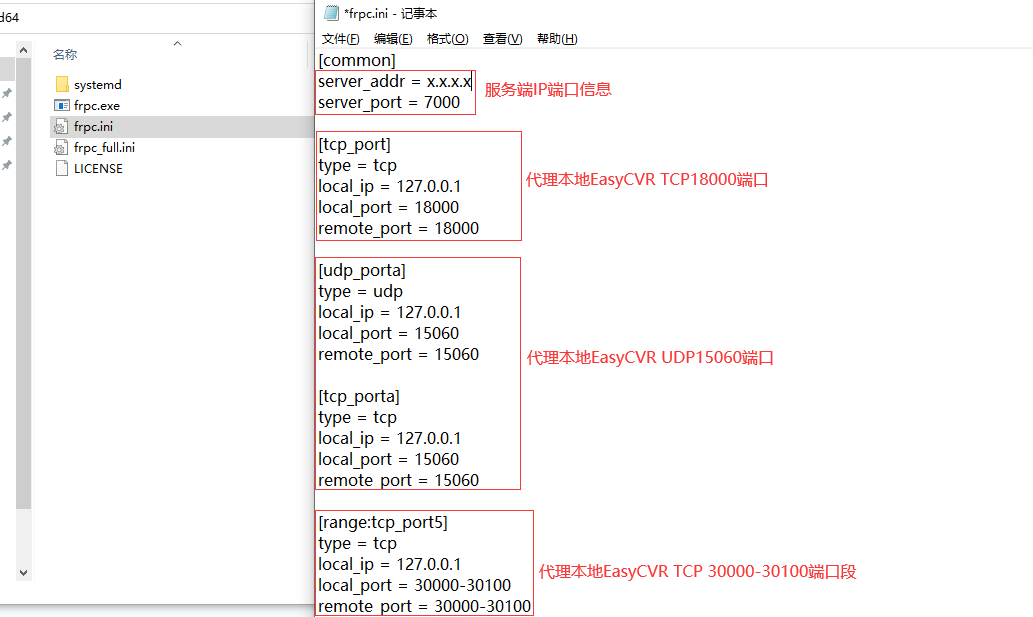Open the 查看(V) menu
Image resolution: width=1033 pixels, height=617 pixels.
(502, 39)
